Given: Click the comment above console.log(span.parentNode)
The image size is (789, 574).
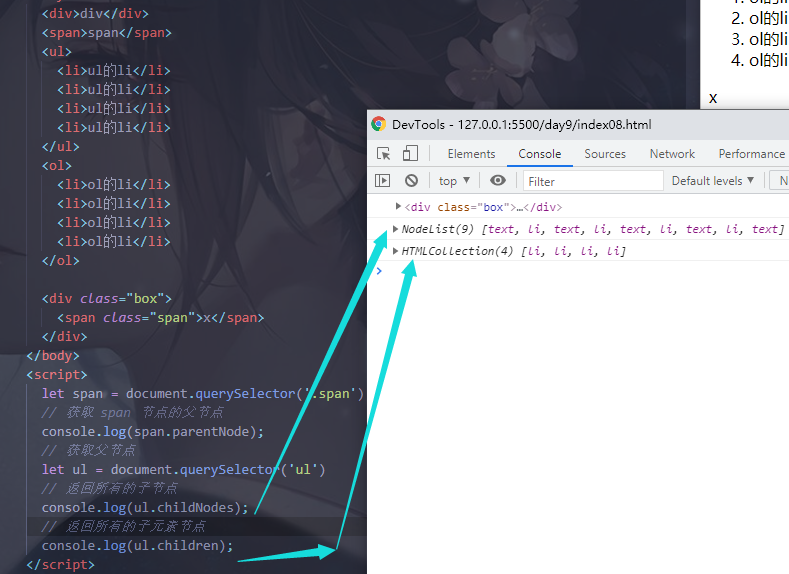Looking at the screenshot, I should (x=132, y=413).
